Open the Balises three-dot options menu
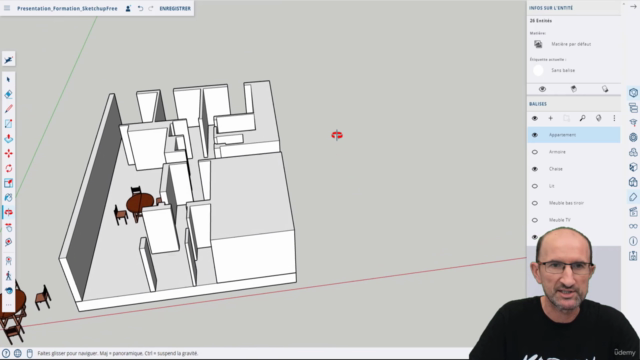640x360 pixels. (x=614, y=118)
